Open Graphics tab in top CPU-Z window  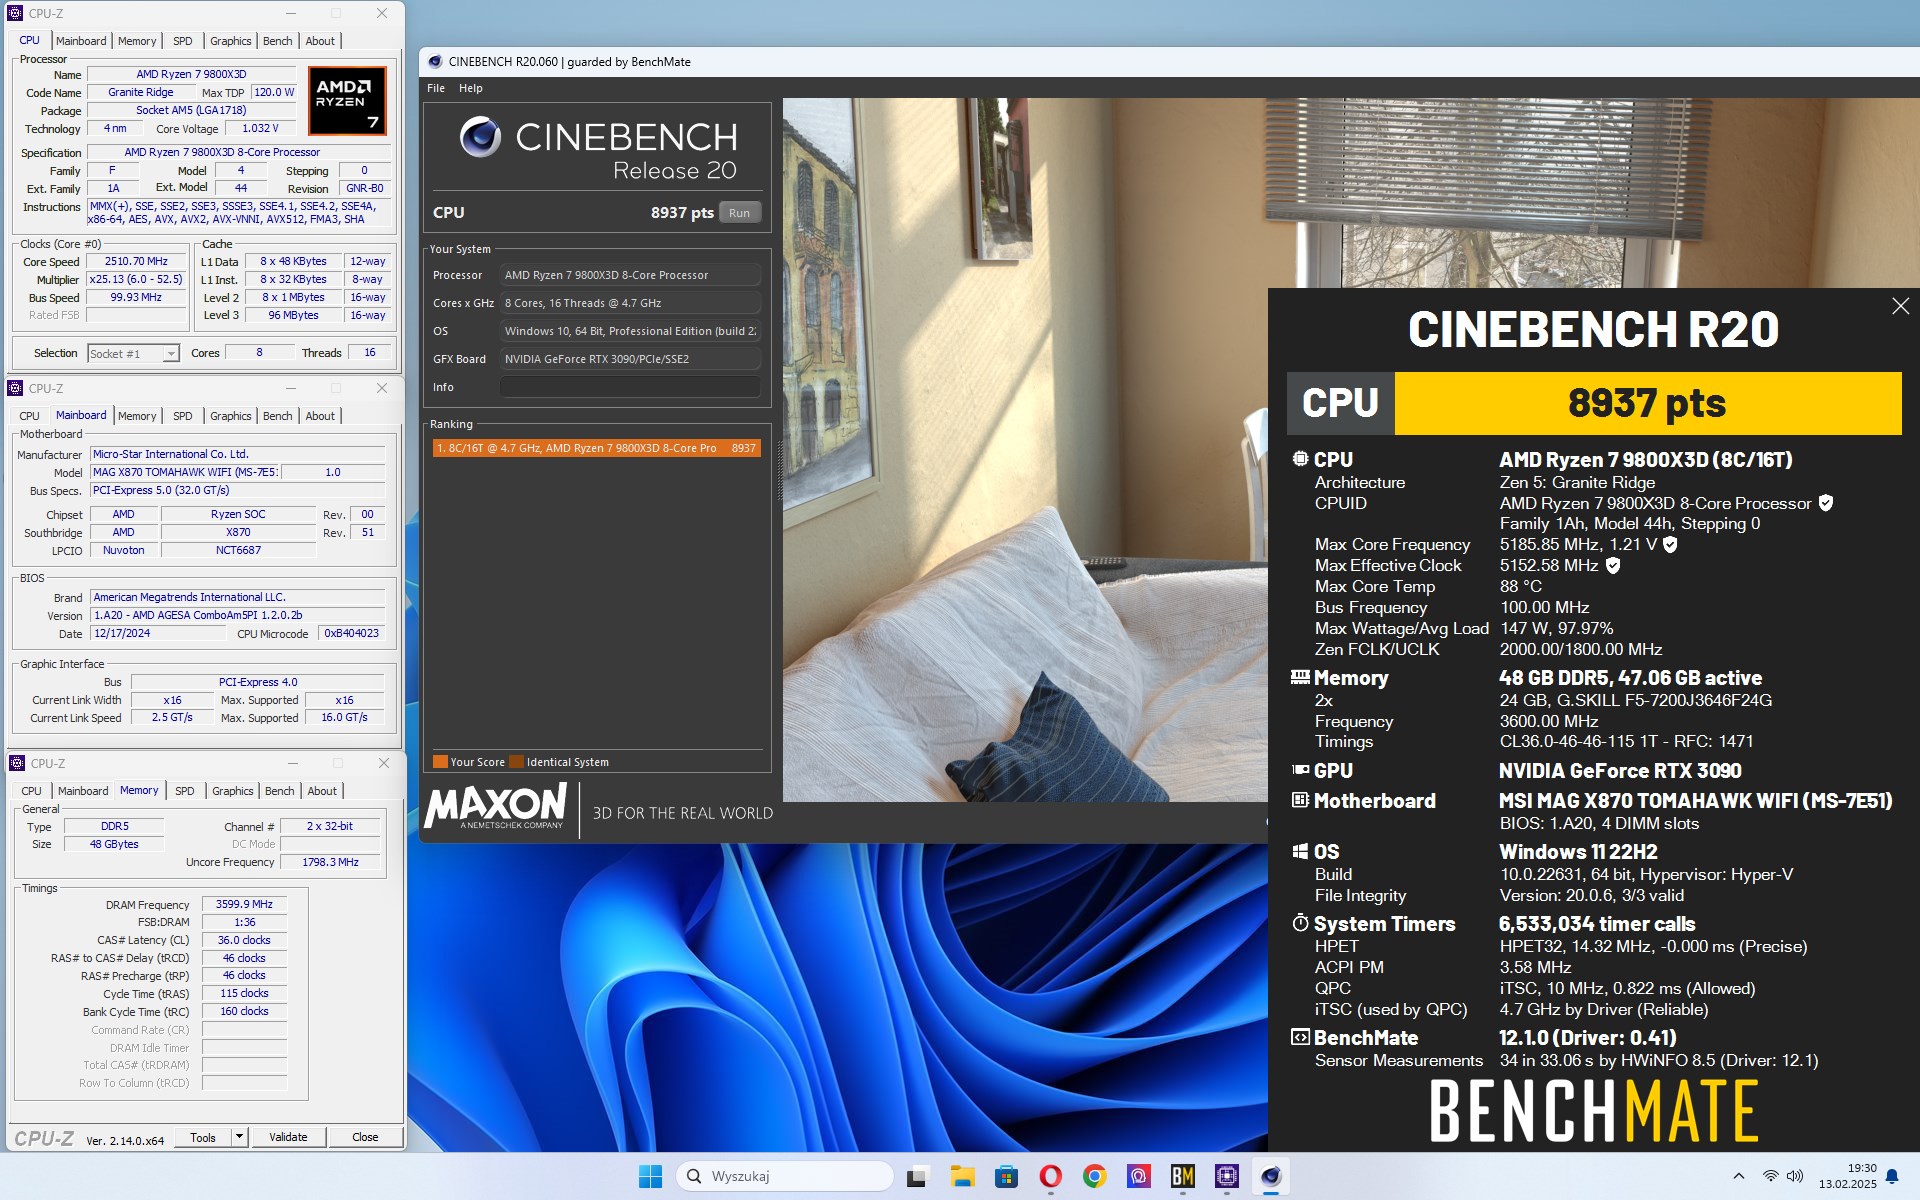coord(230,41)
